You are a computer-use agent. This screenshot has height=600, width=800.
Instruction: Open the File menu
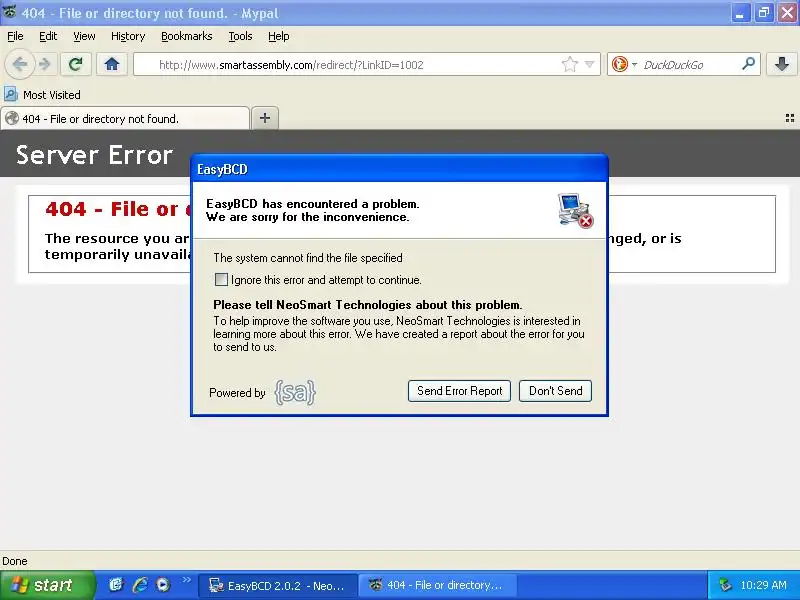15,36
